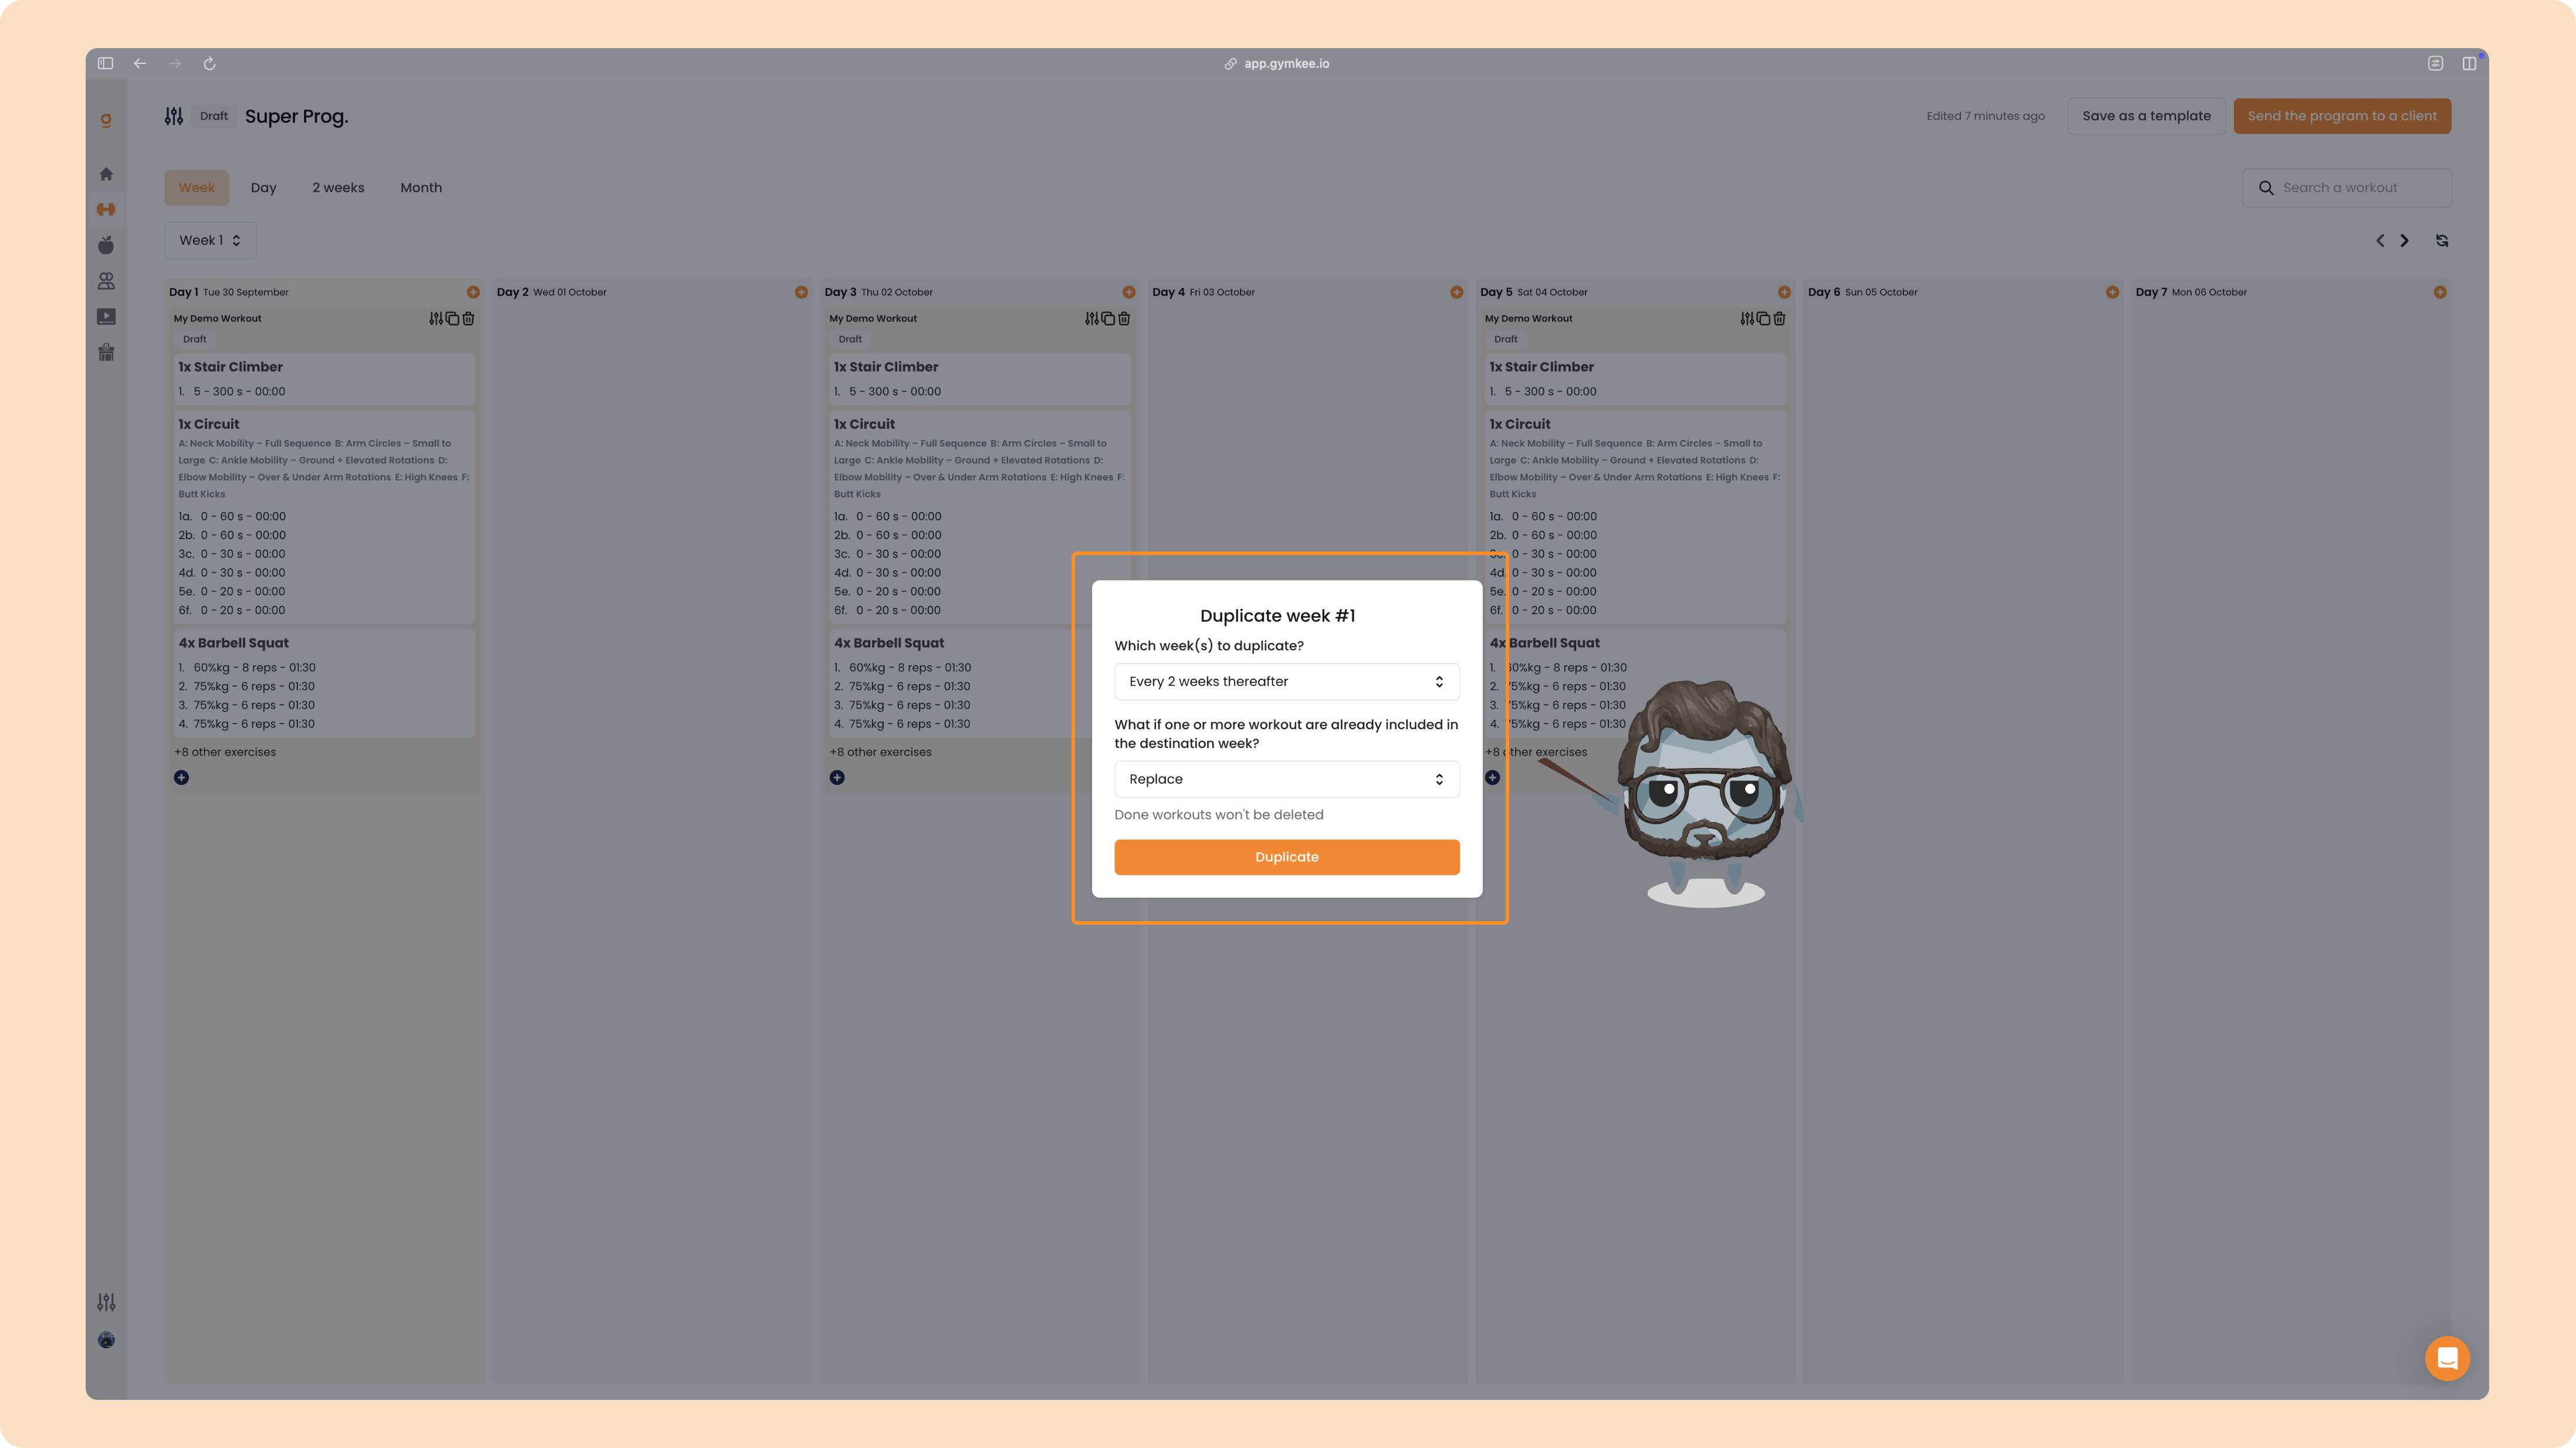
Task: Open the profile avatar at sidebar bottom
Action: click(106, 1340)
